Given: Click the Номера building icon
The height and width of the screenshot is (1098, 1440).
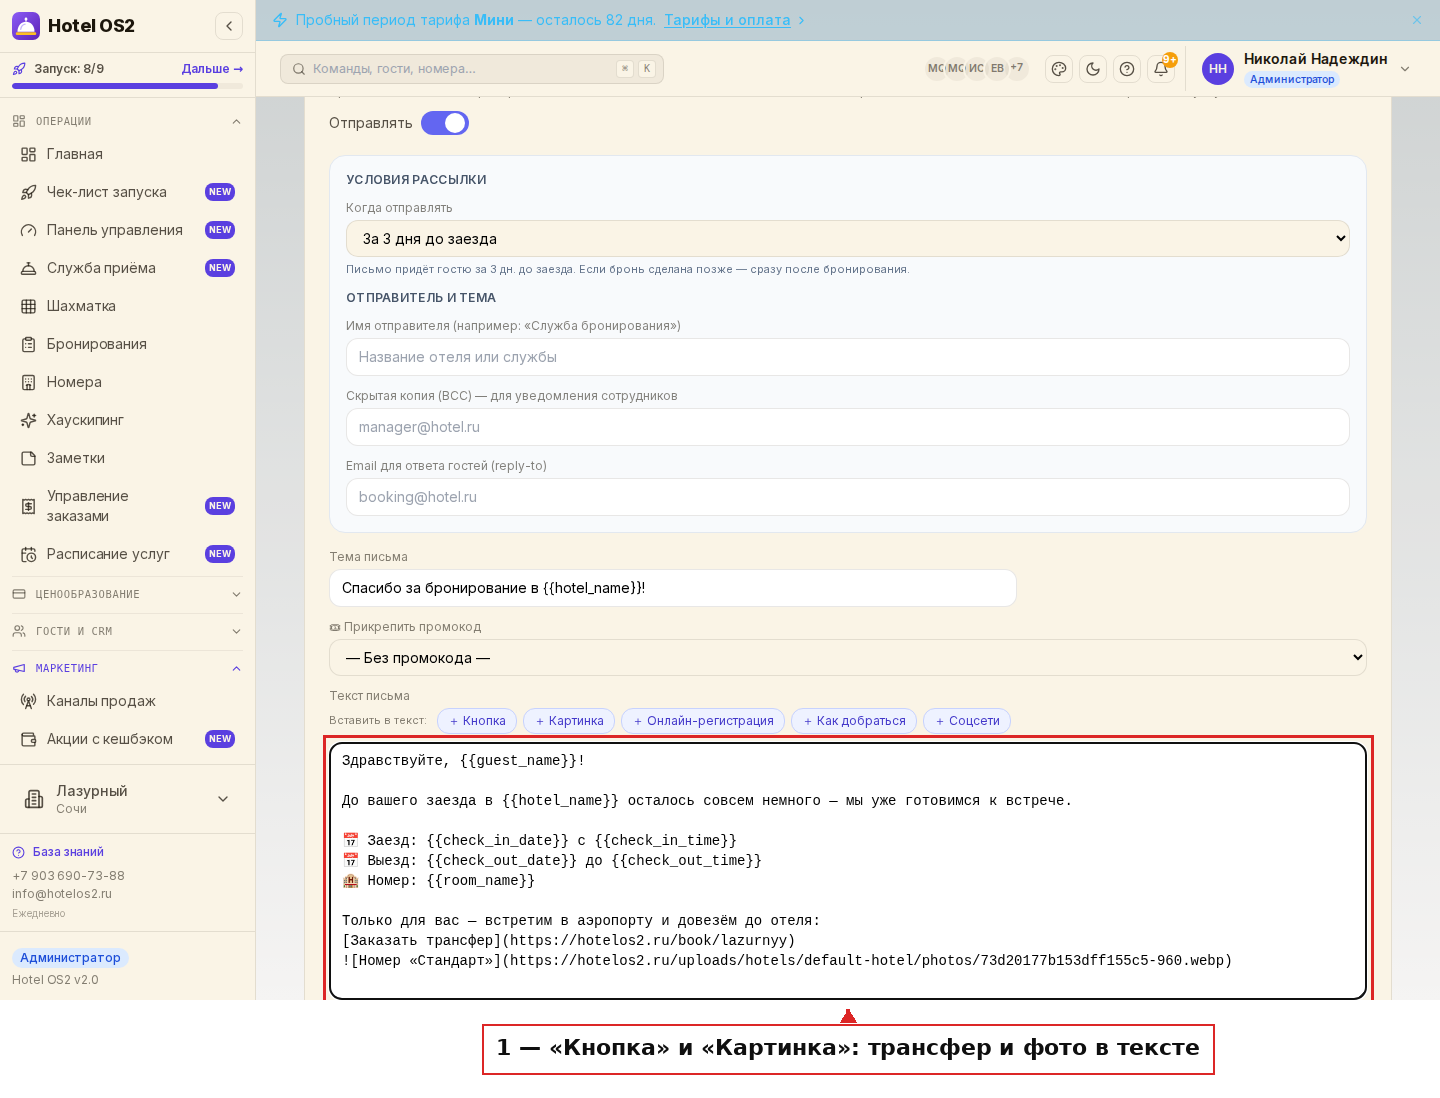Looking at the screenshot, I should (x=29, y=382).
